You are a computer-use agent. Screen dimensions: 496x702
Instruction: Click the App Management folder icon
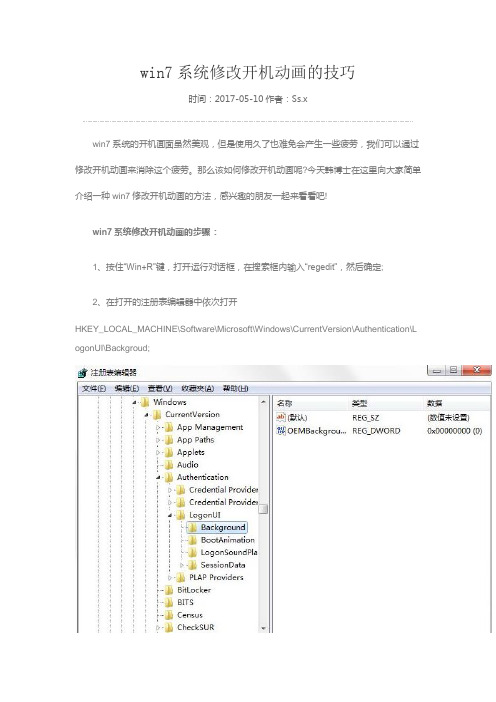point(169,427)
